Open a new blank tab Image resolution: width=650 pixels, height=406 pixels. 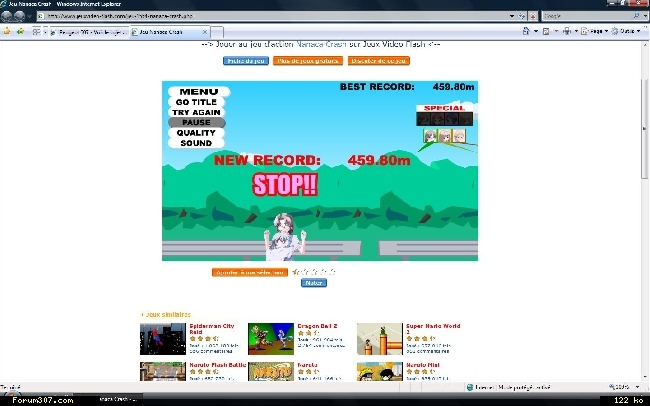[217, 32]
